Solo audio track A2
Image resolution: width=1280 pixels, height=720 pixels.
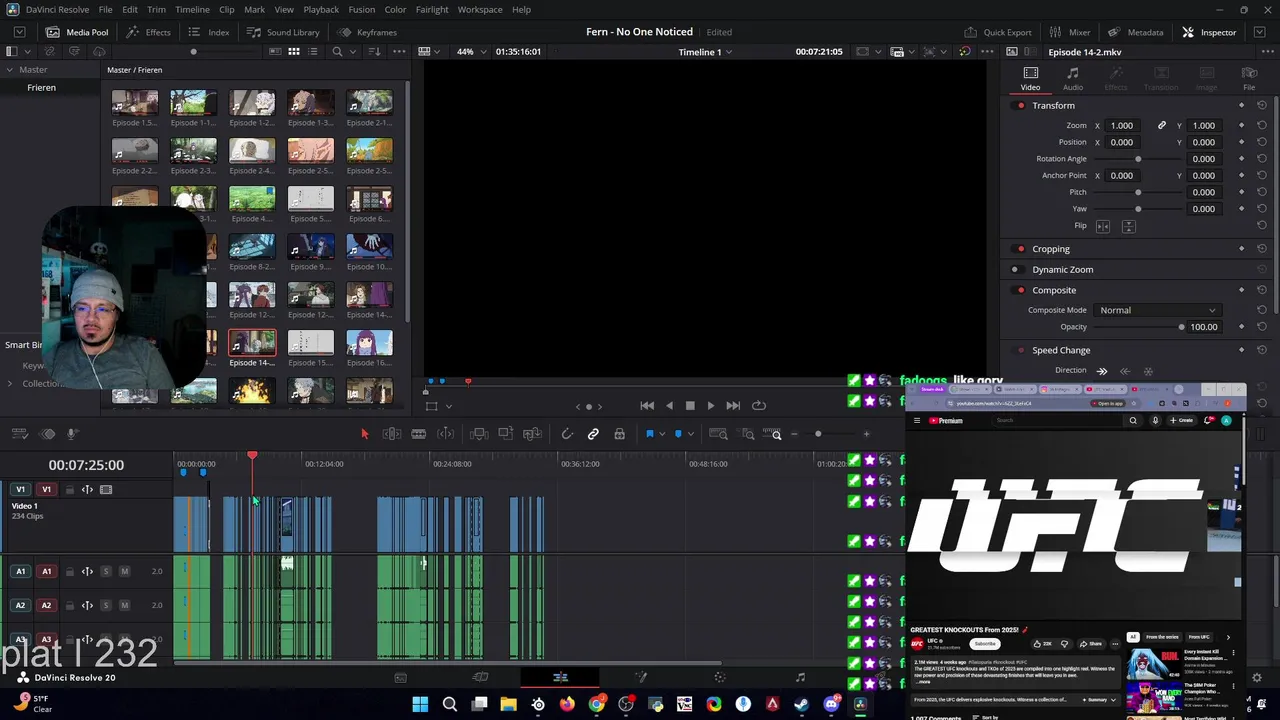[x=106, y=606]
